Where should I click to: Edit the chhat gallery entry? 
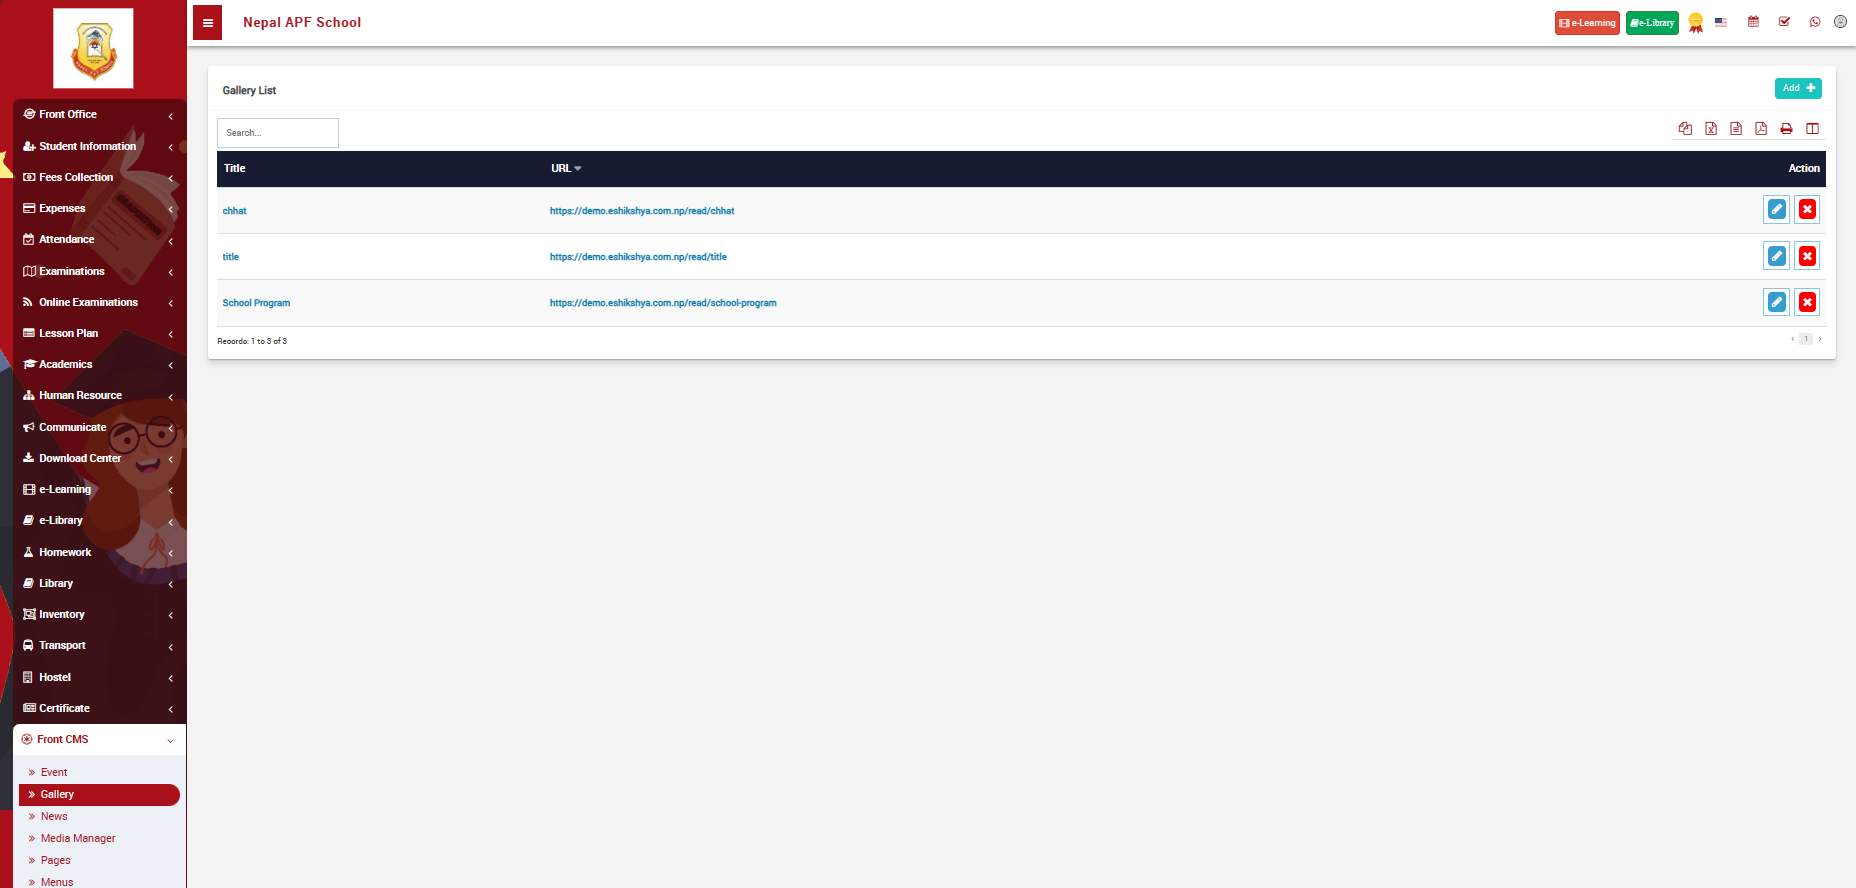[x=1776, y=210]
